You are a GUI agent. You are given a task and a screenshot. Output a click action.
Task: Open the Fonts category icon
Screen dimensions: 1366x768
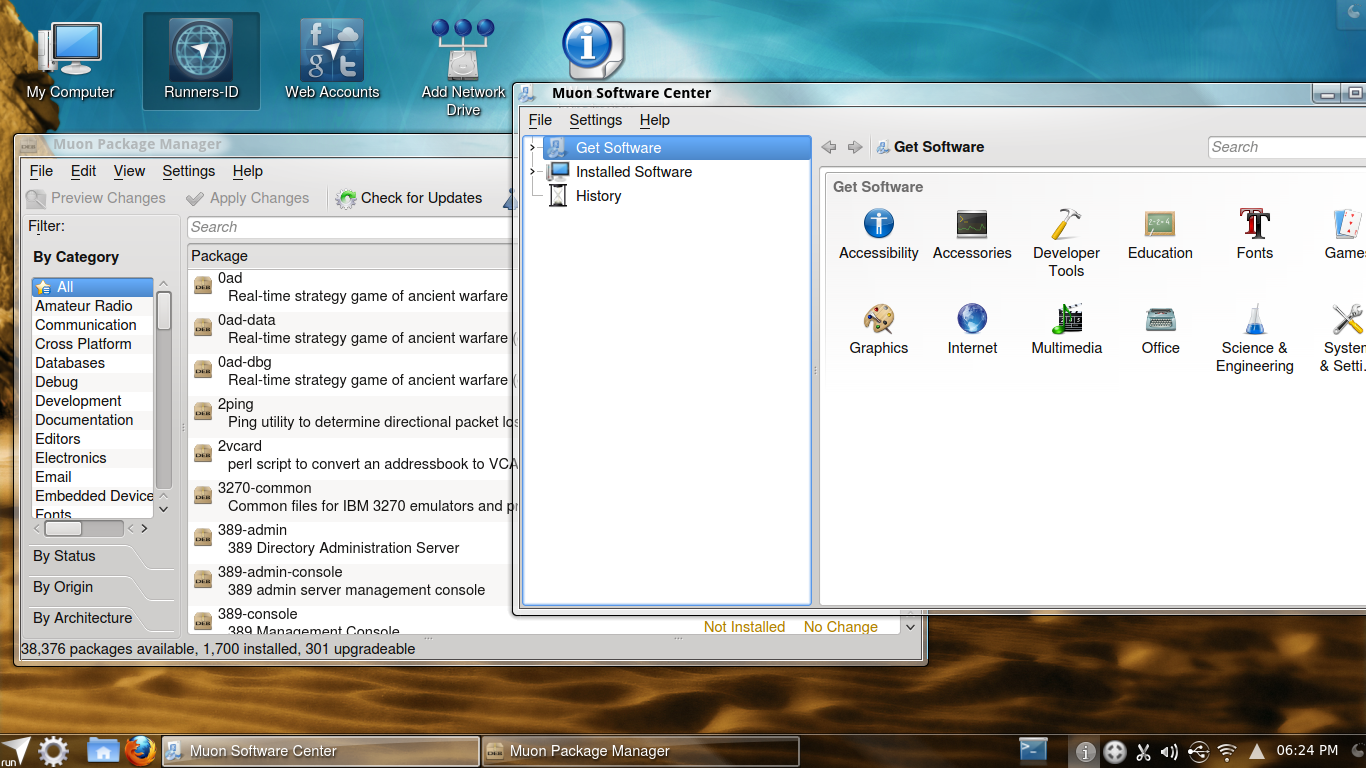click(x=1254, y=234)
